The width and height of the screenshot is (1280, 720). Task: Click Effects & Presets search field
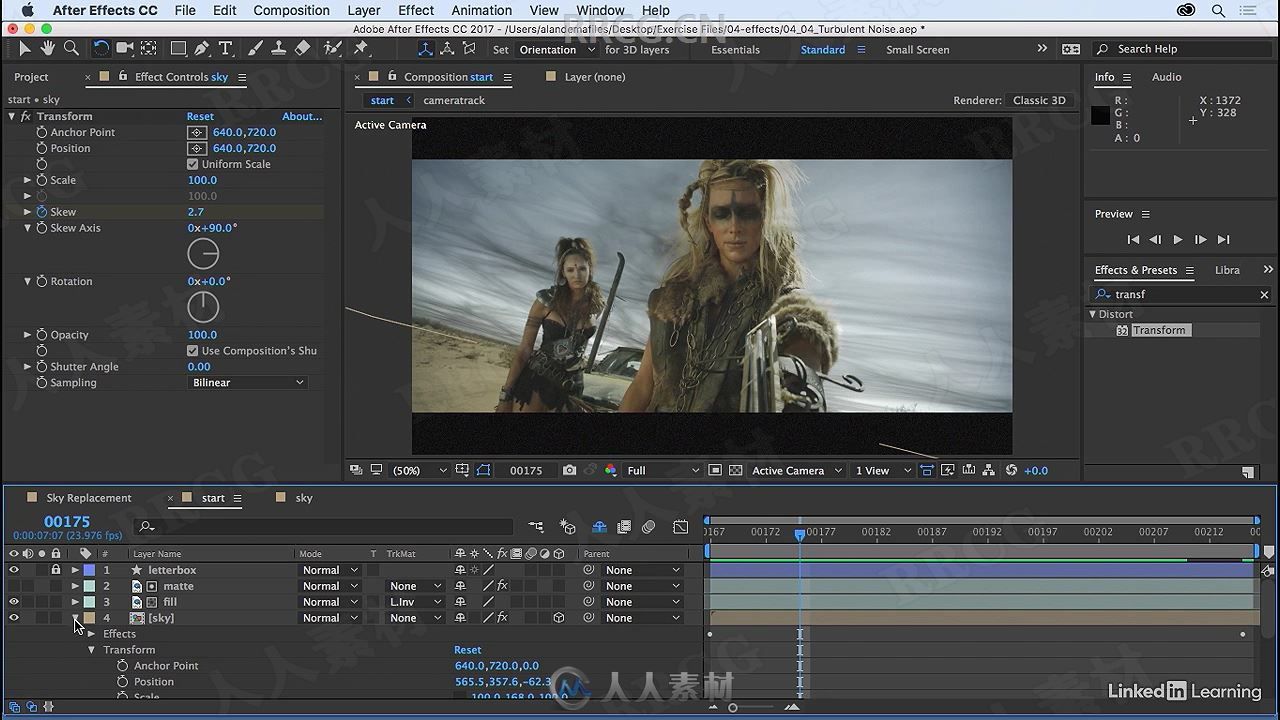tap(1181, 294)
